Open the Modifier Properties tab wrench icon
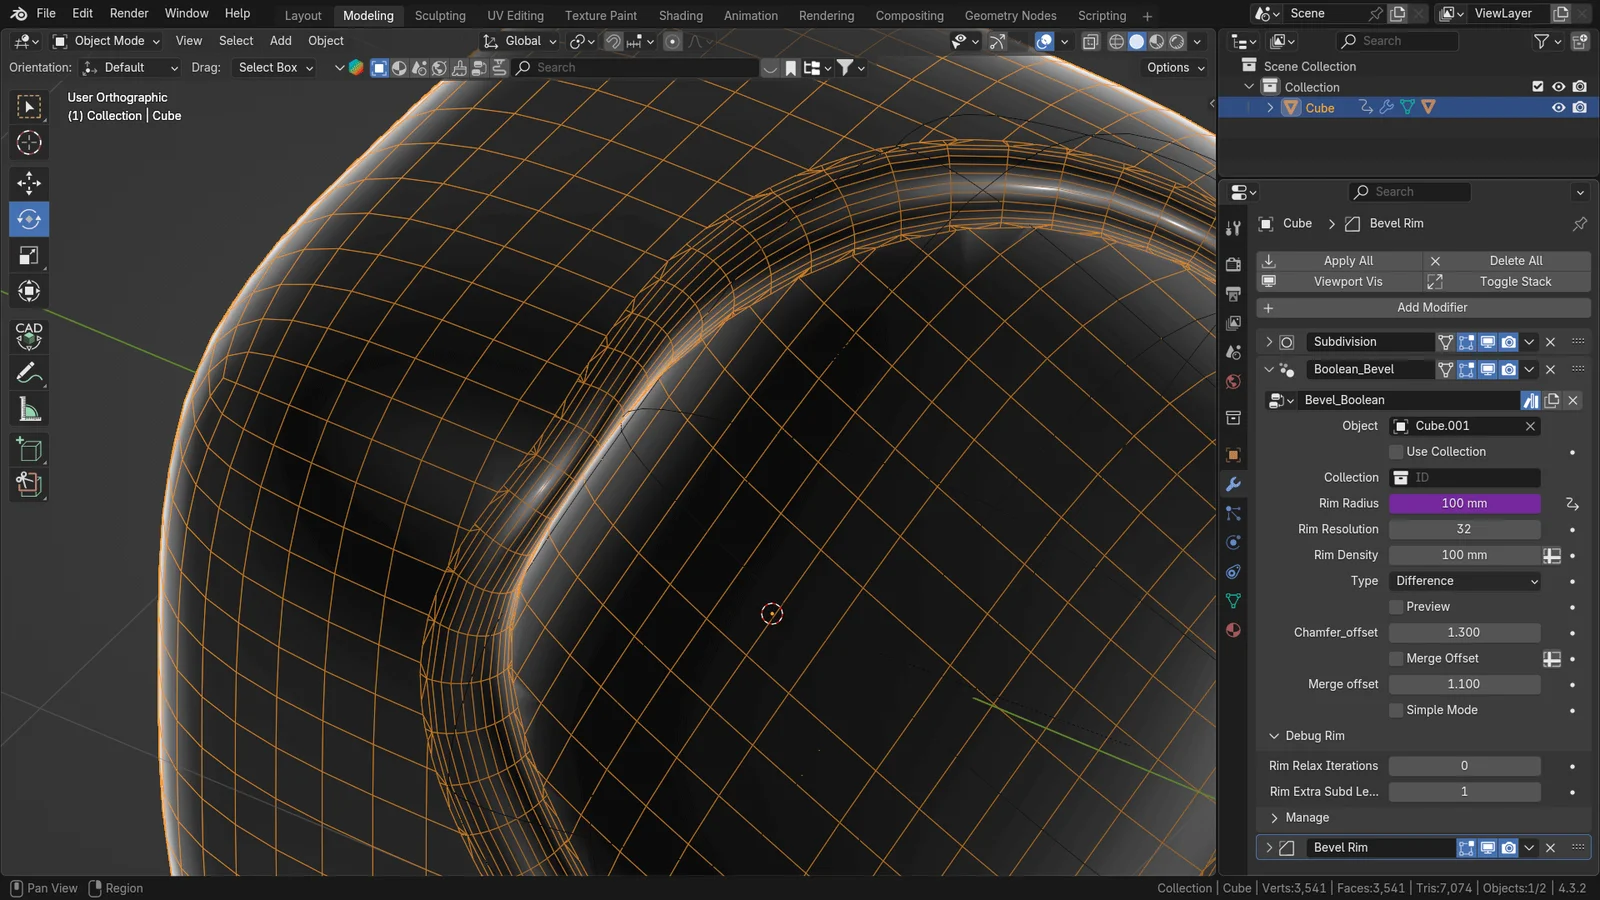Viewport: 1600px width, 900px height. pyautogui.click(x=1233, y=484)
